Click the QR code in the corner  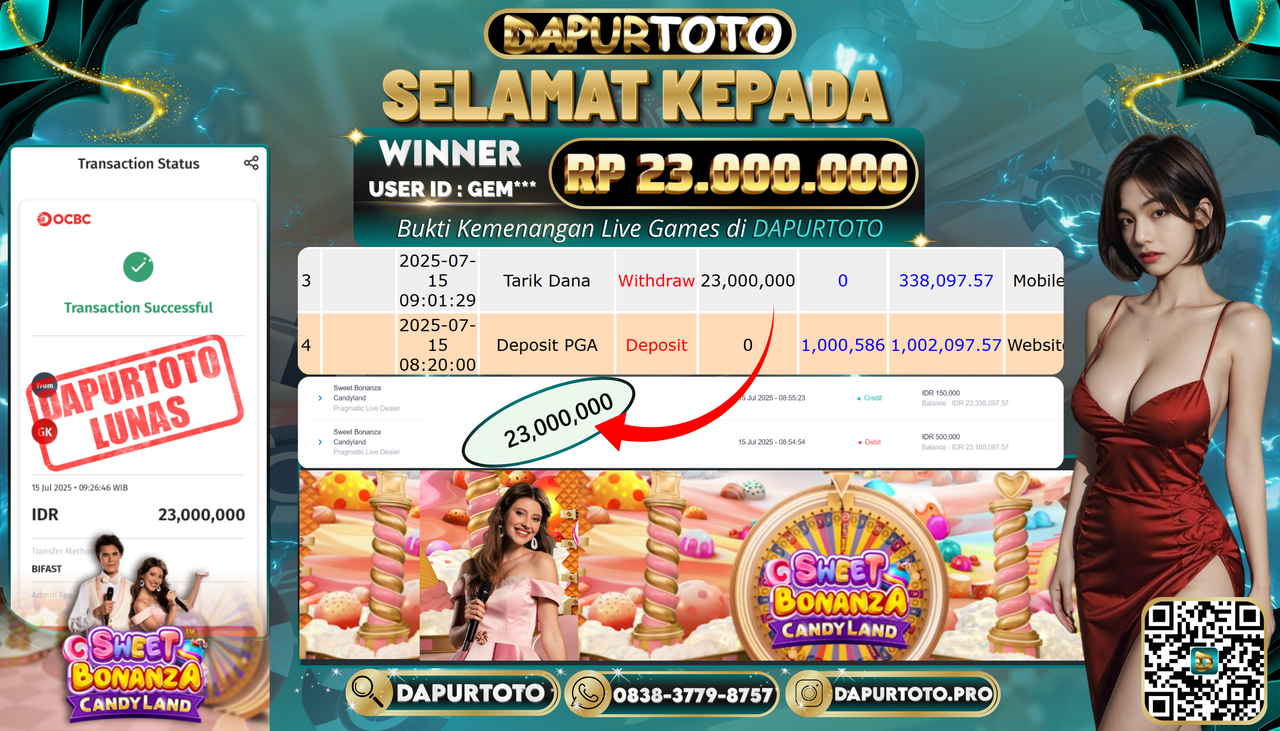pos(1204,661)
